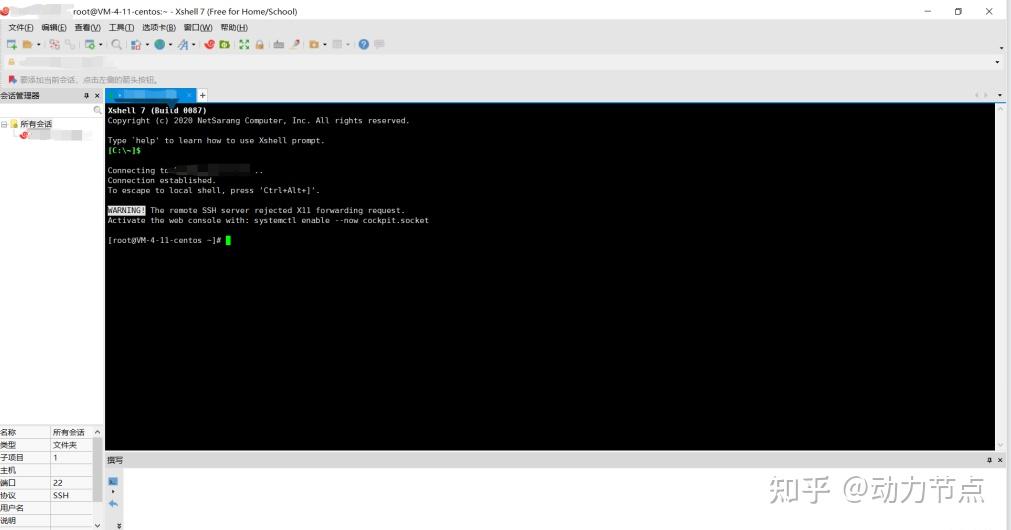The width and height of the screenshot is (1011, 530).
Task: Open the 查看(V) menu
Action: pyautogui.click(x=87, y=28)
